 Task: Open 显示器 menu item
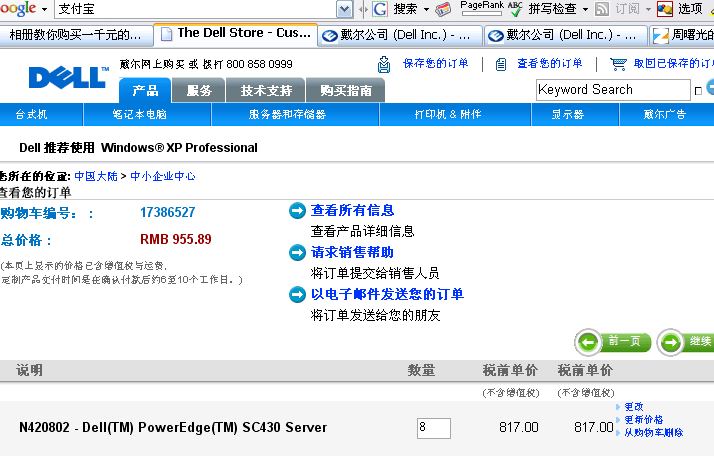pyautogui.click(x=568, y=114)
